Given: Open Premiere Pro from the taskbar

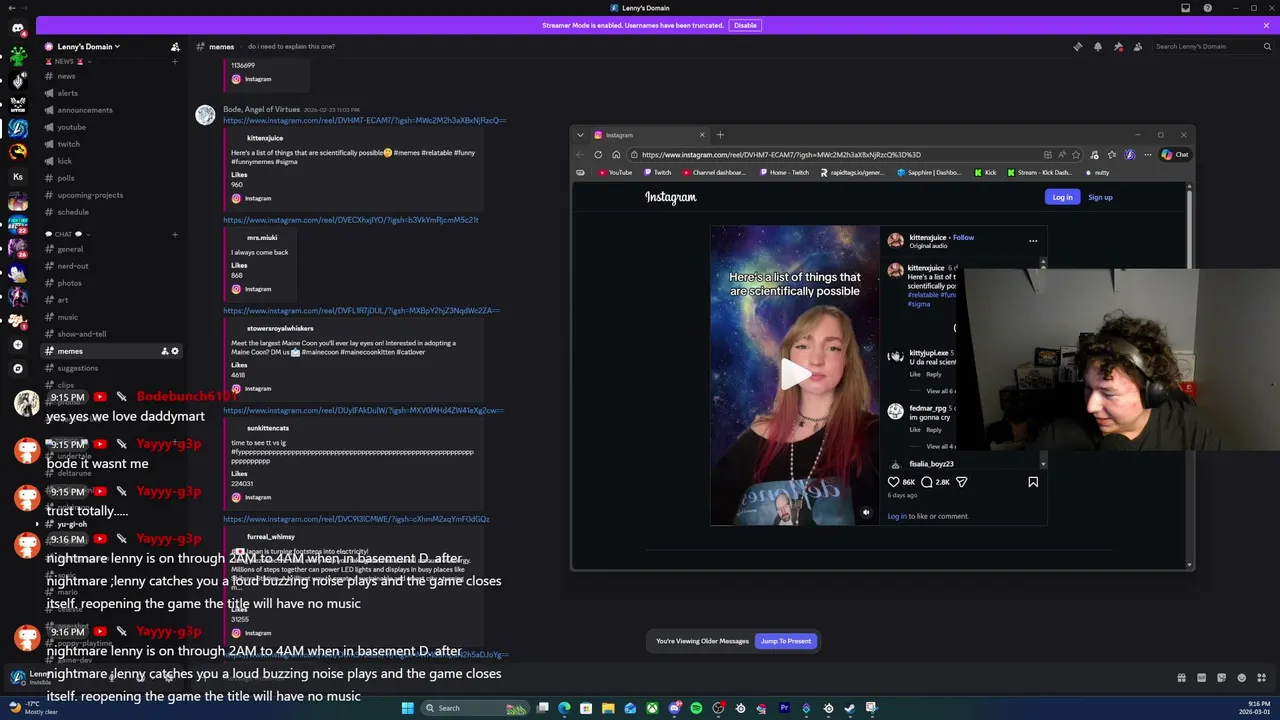Looking at the screenshot, I should (x=784, y=708).
